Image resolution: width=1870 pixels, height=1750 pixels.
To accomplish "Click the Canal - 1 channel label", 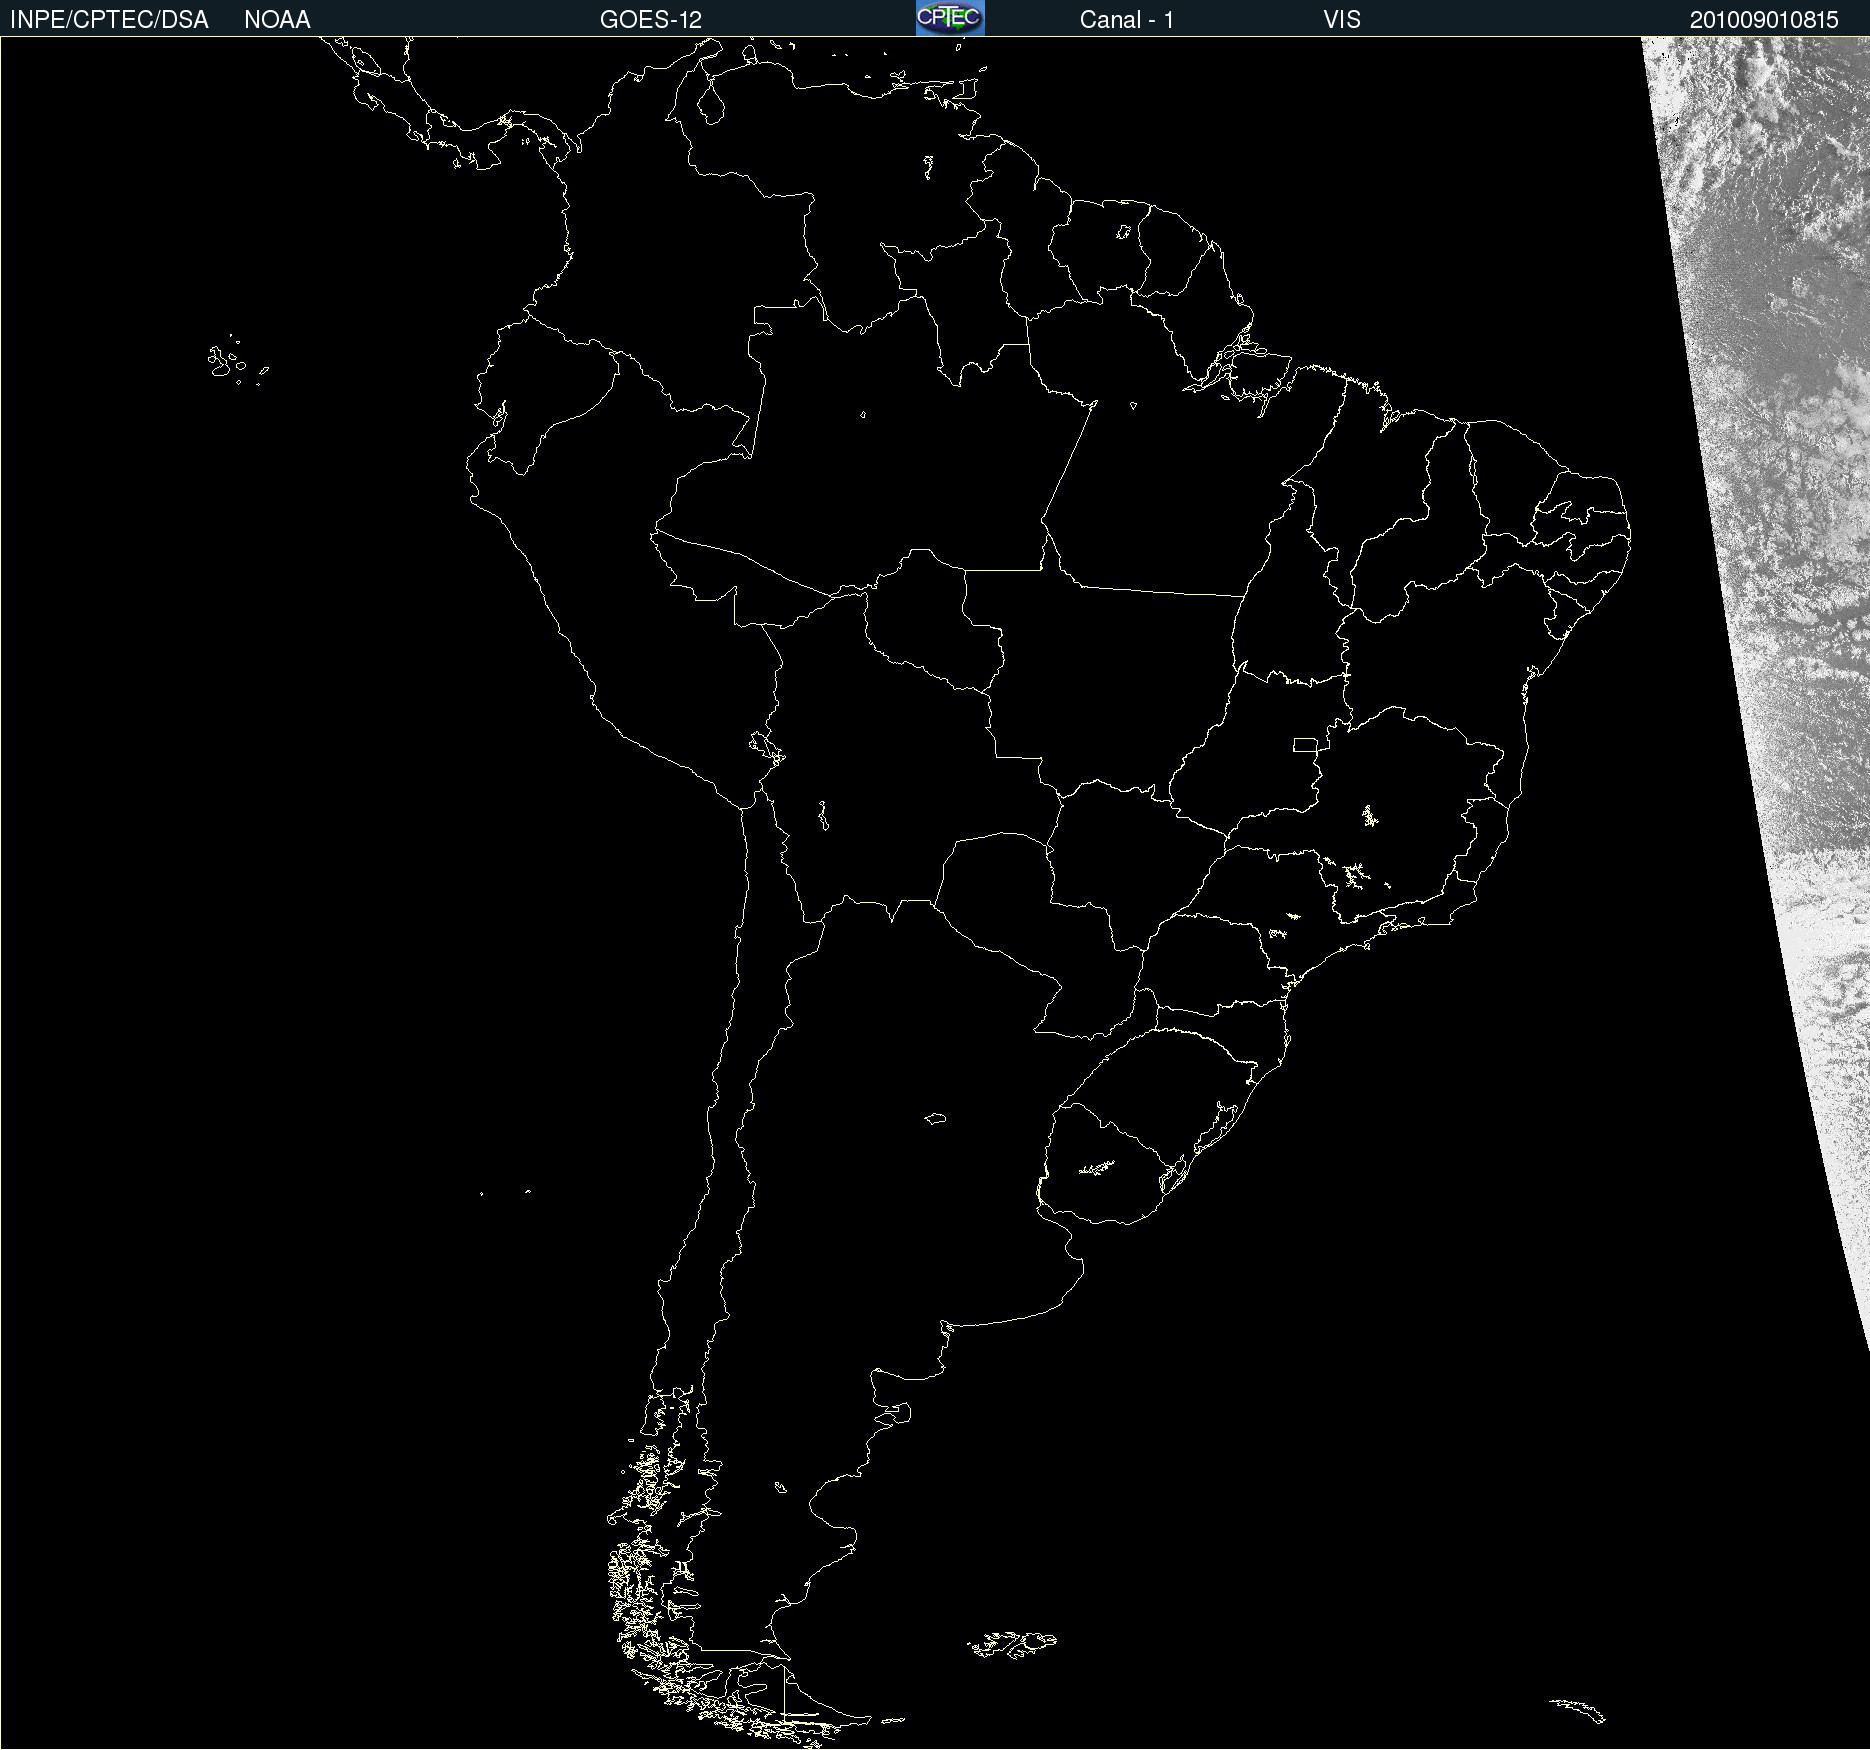I will [1126, 20].
